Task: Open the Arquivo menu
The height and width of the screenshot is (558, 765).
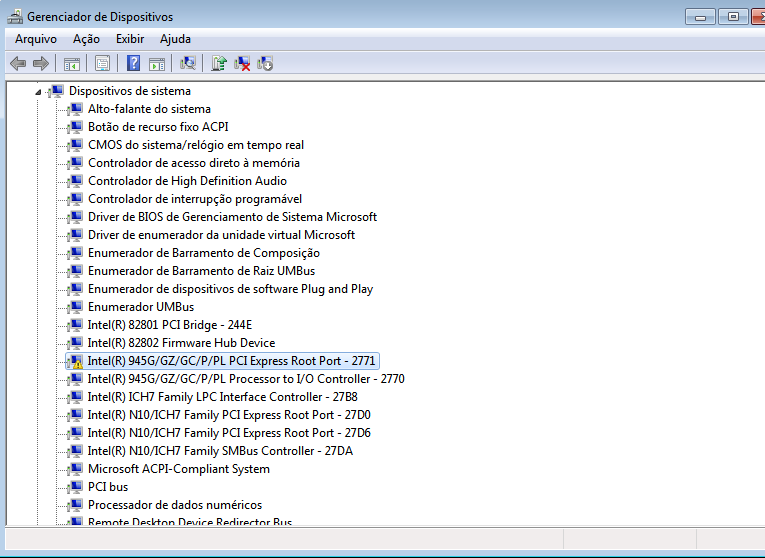Action: point(36,39)
